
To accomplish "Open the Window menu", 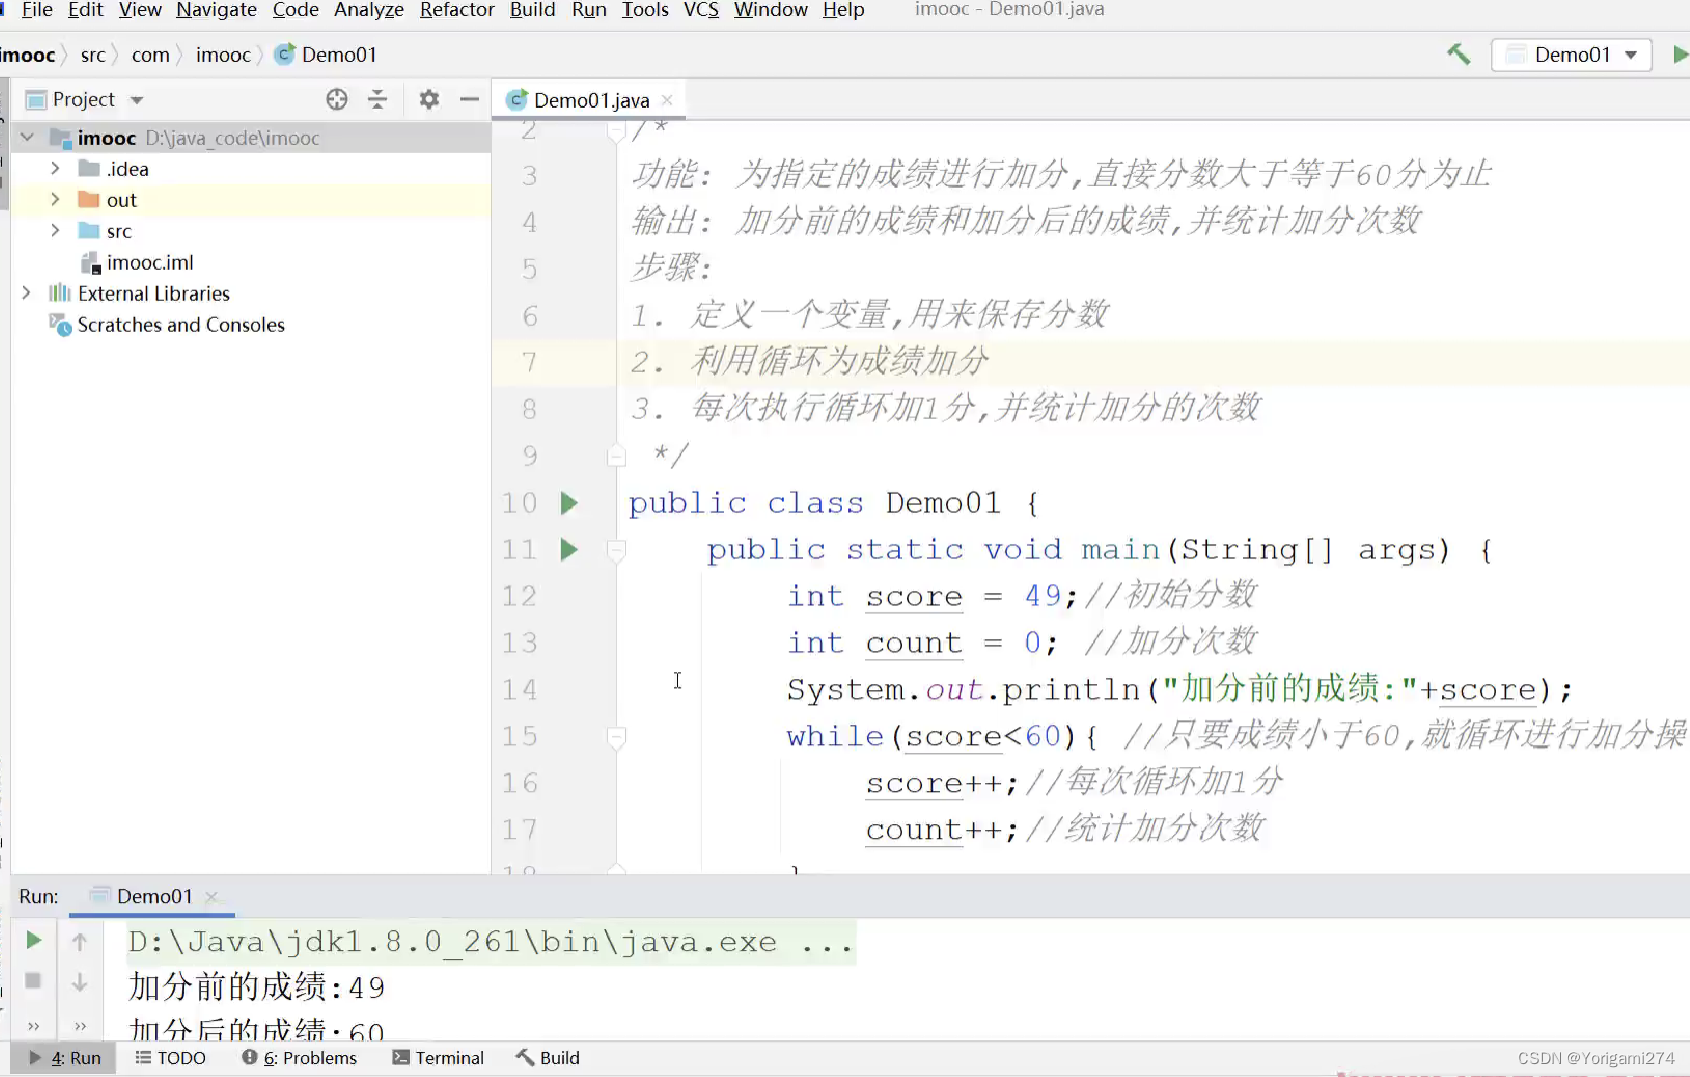I will (770, 10).
